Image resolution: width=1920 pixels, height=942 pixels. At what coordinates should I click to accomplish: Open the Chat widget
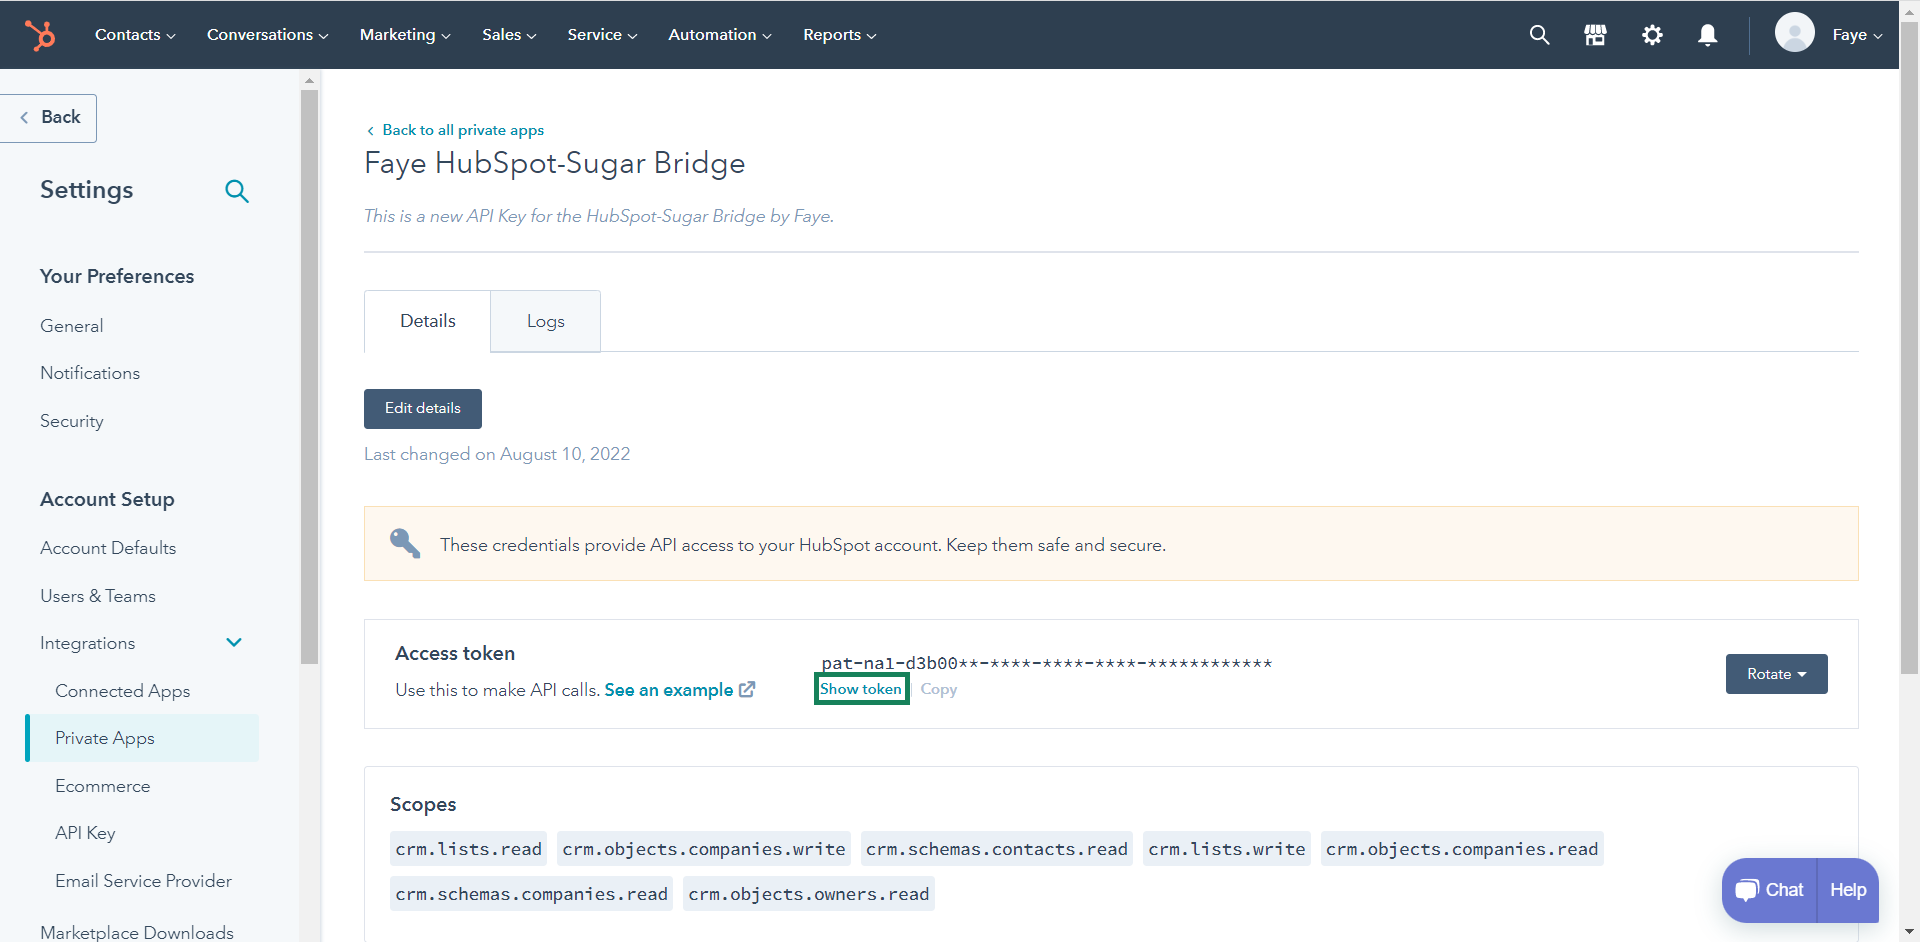coord(1769,890)
